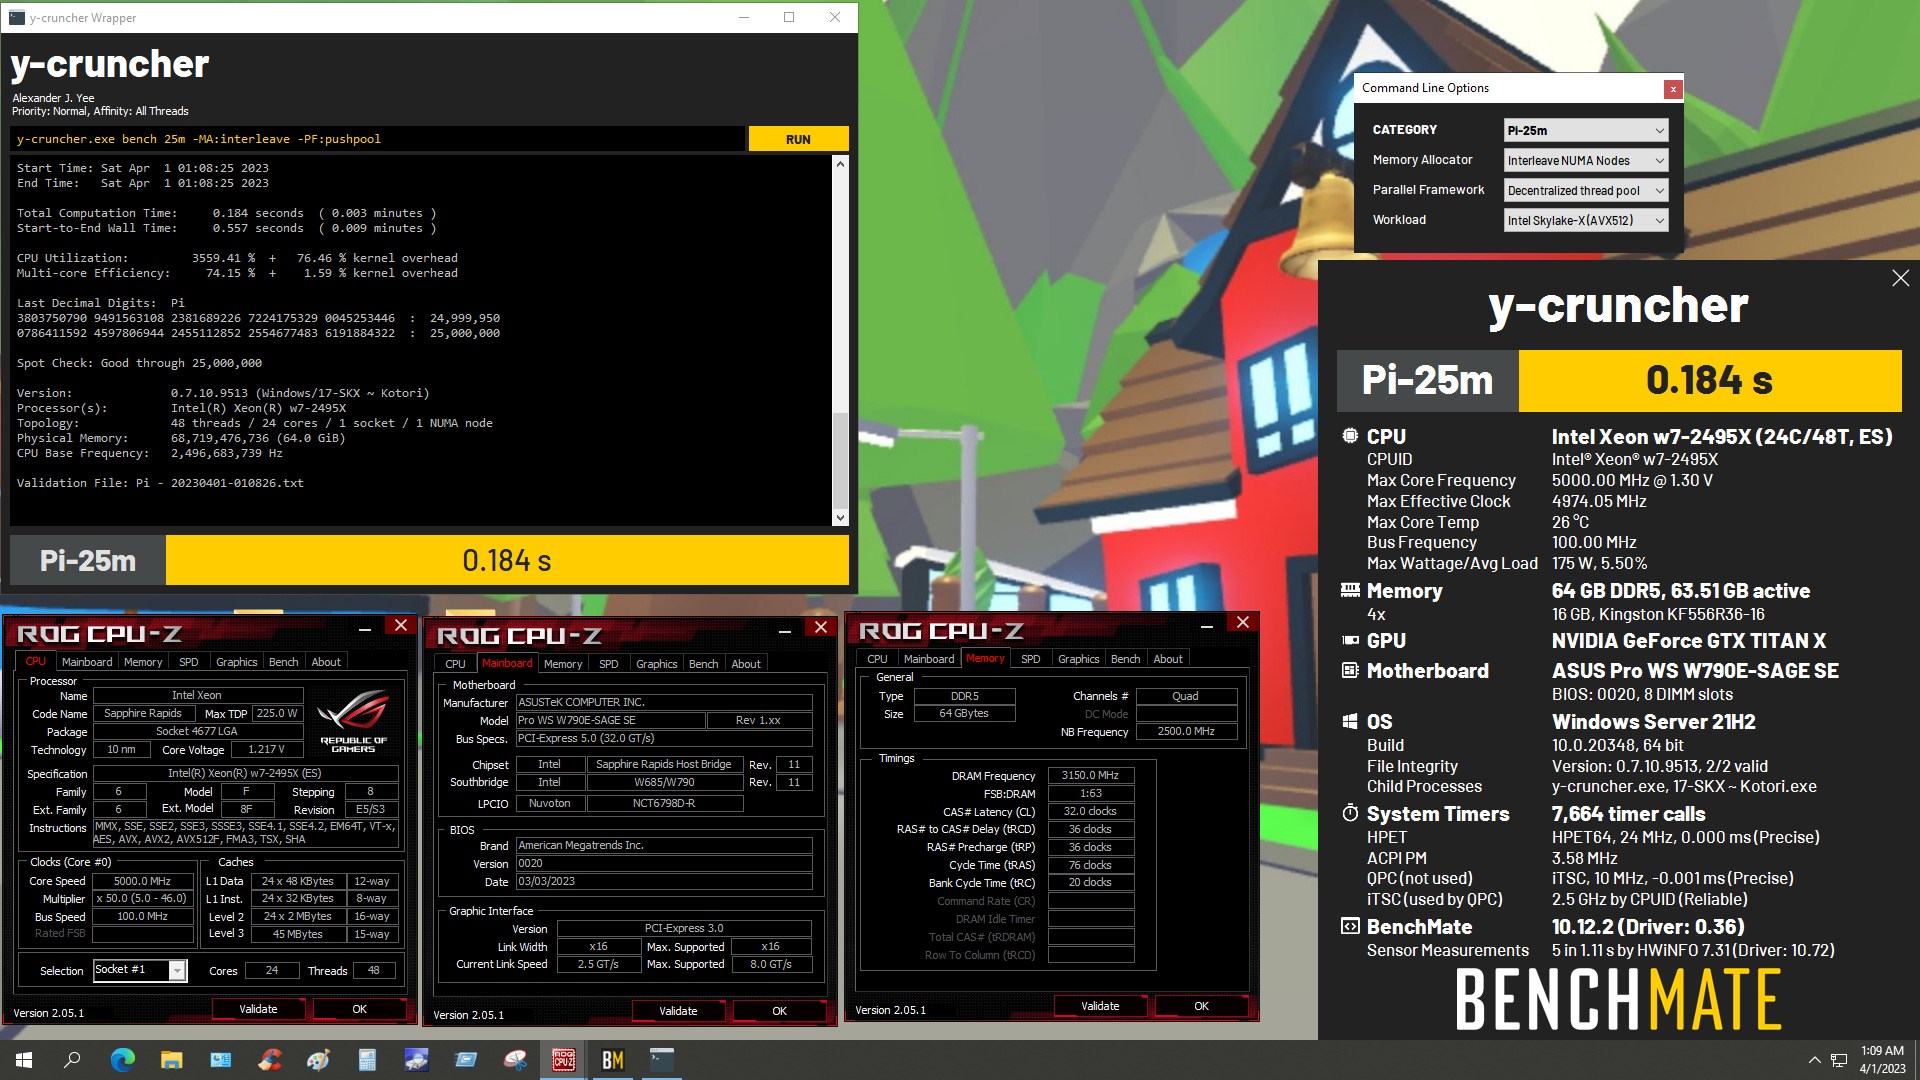Image resolution: width=1920 pixels, height=1080 pixels.
Task: Click 'Windows Server 21H2' text
Action: 1654,722
